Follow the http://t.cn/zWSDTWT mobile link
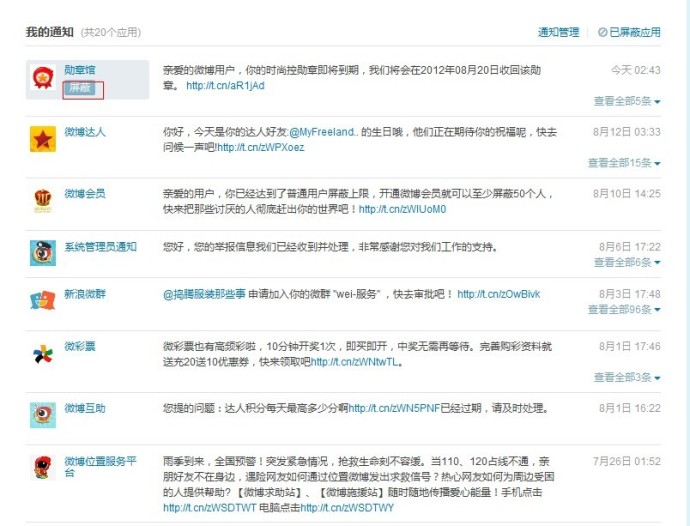The height and width of the screenshot is (526, 690). point(209,508)
